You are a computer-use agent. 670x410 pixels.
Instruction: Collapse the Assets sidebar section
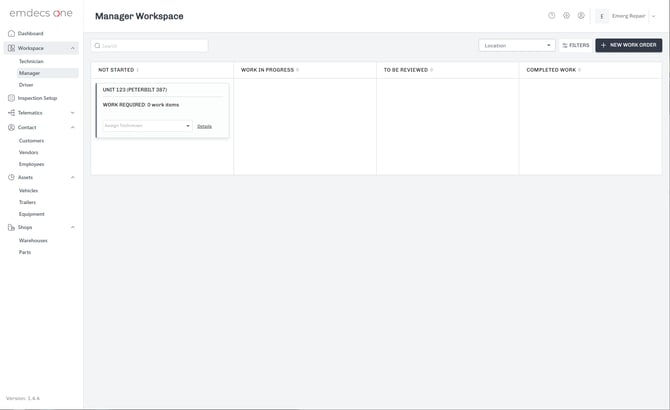73,177
